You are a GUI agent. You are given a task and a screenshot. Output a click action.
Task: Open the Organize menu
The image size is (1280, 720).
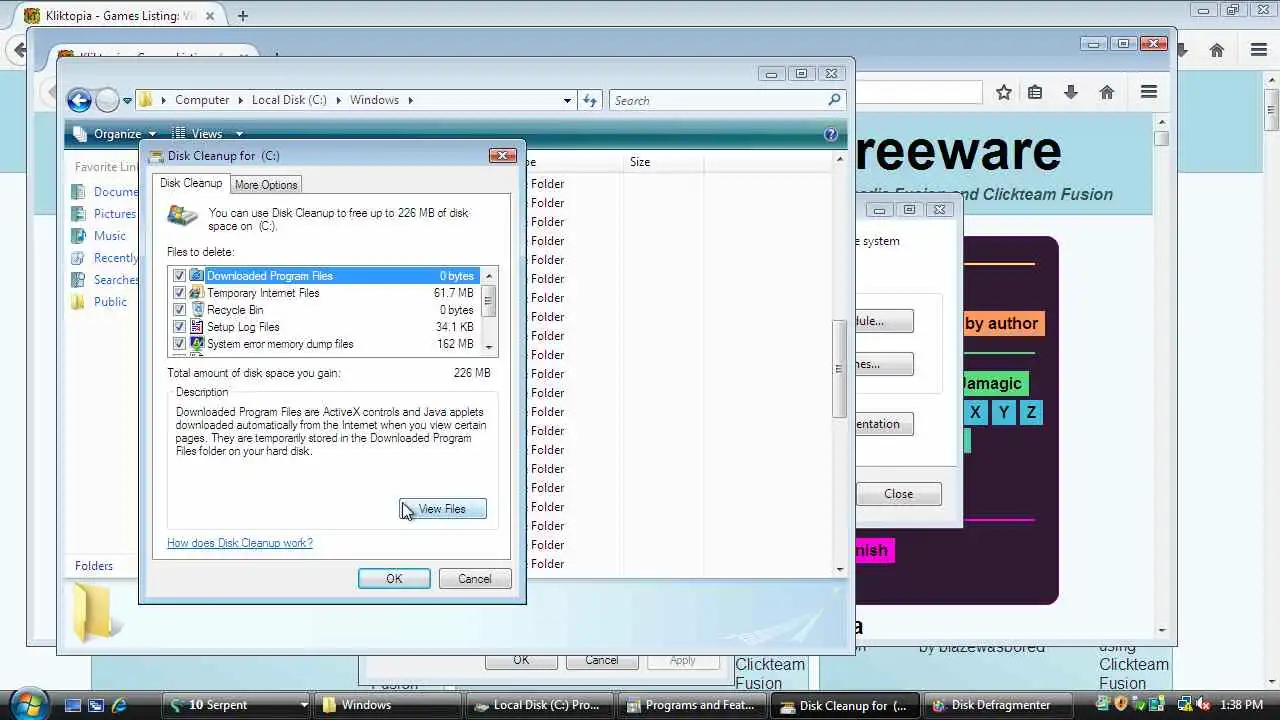coord(116,134)
